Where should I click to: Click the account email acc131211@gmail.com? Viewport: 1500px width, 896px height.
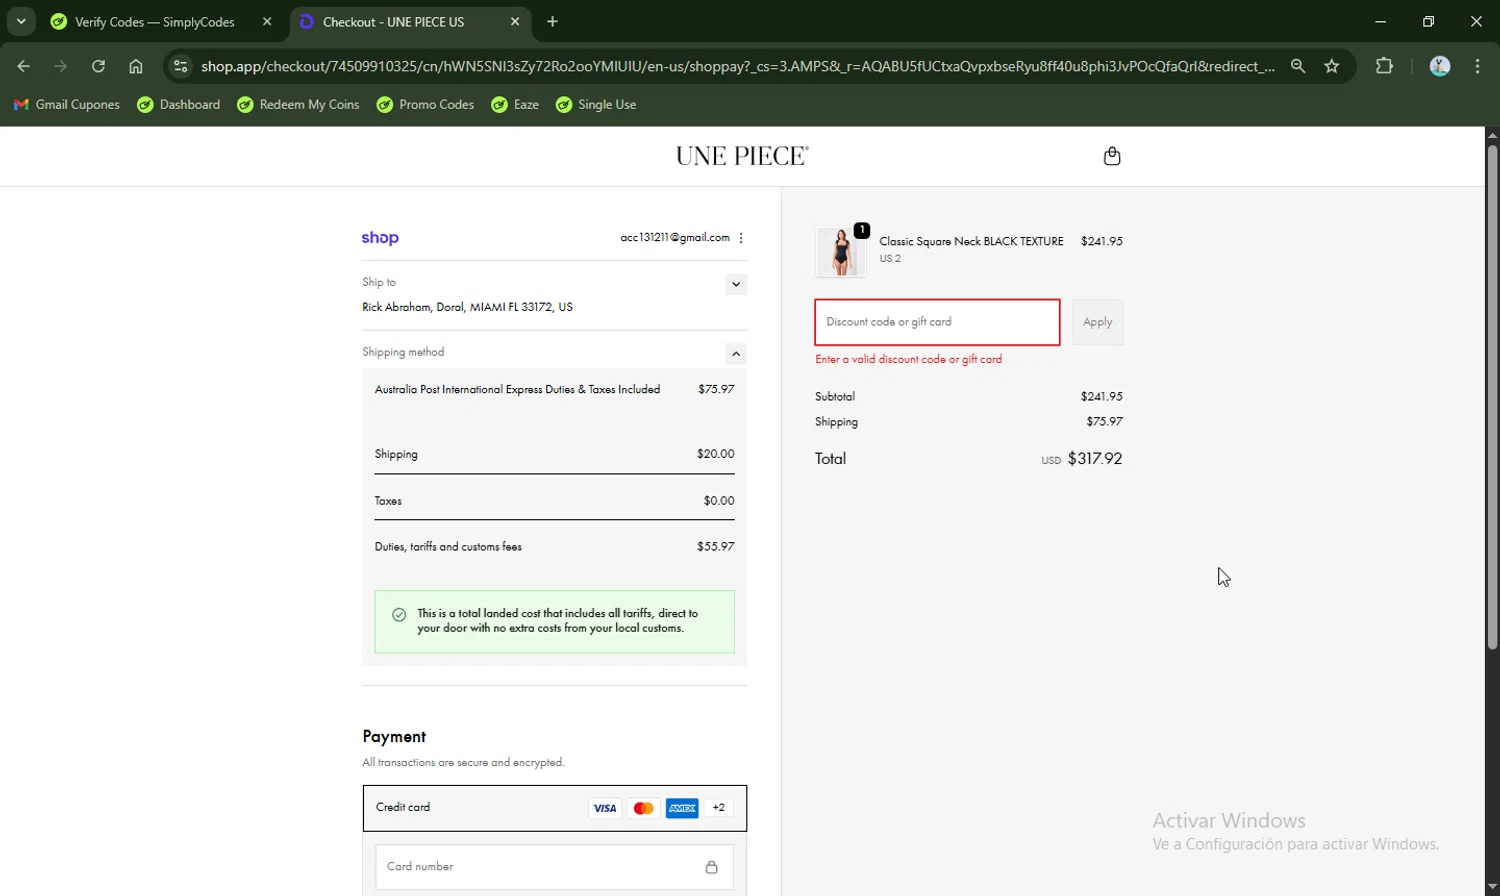point(675,238)
